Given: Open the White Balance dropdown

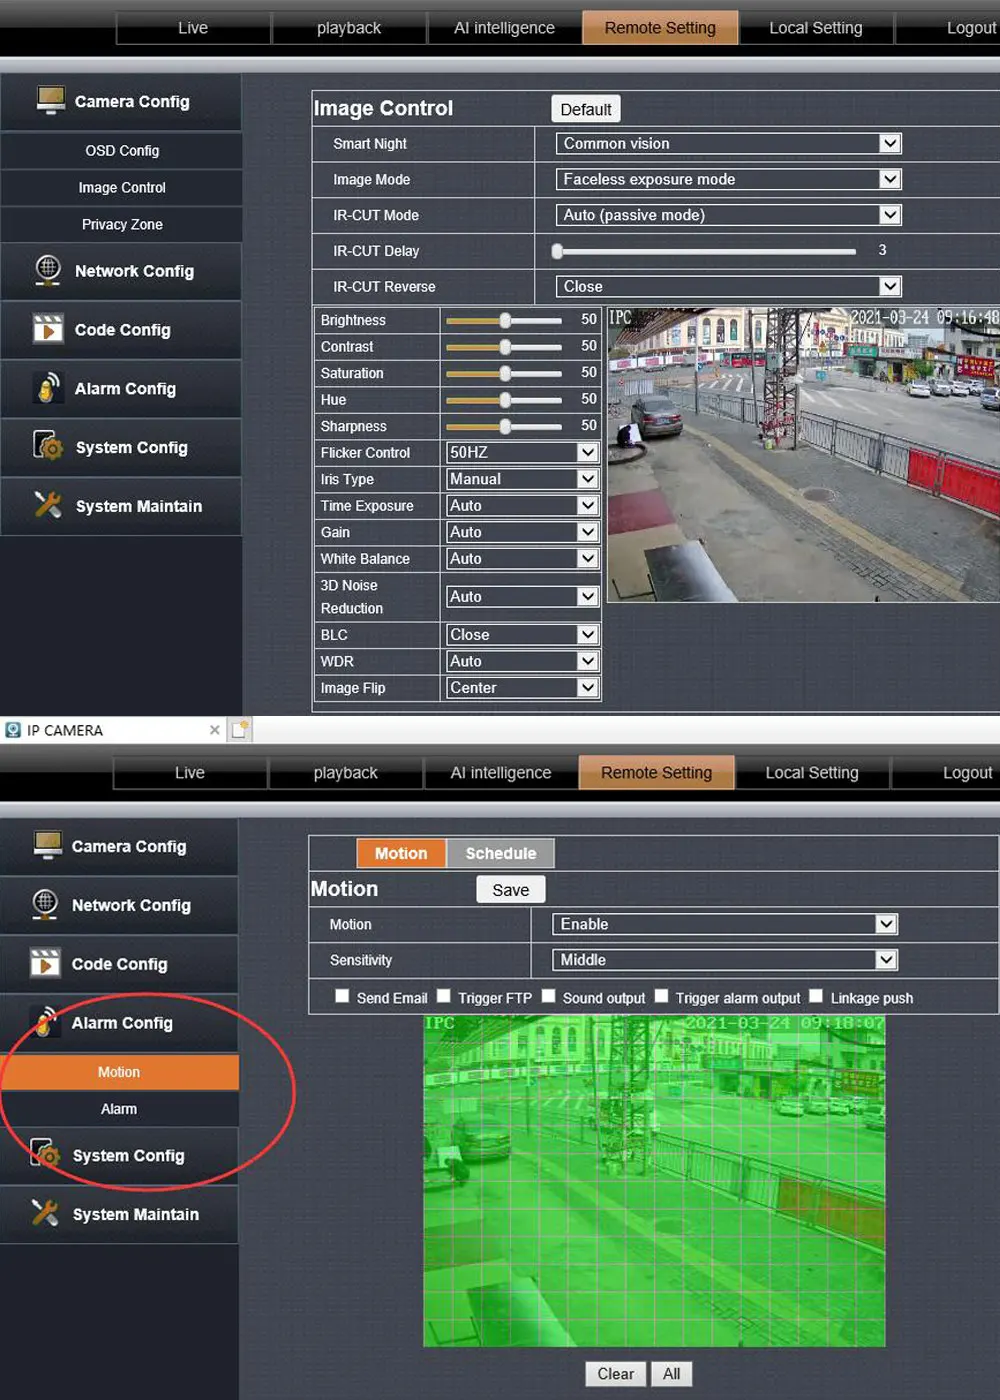Looking at the screenshot, I should 522,558.
